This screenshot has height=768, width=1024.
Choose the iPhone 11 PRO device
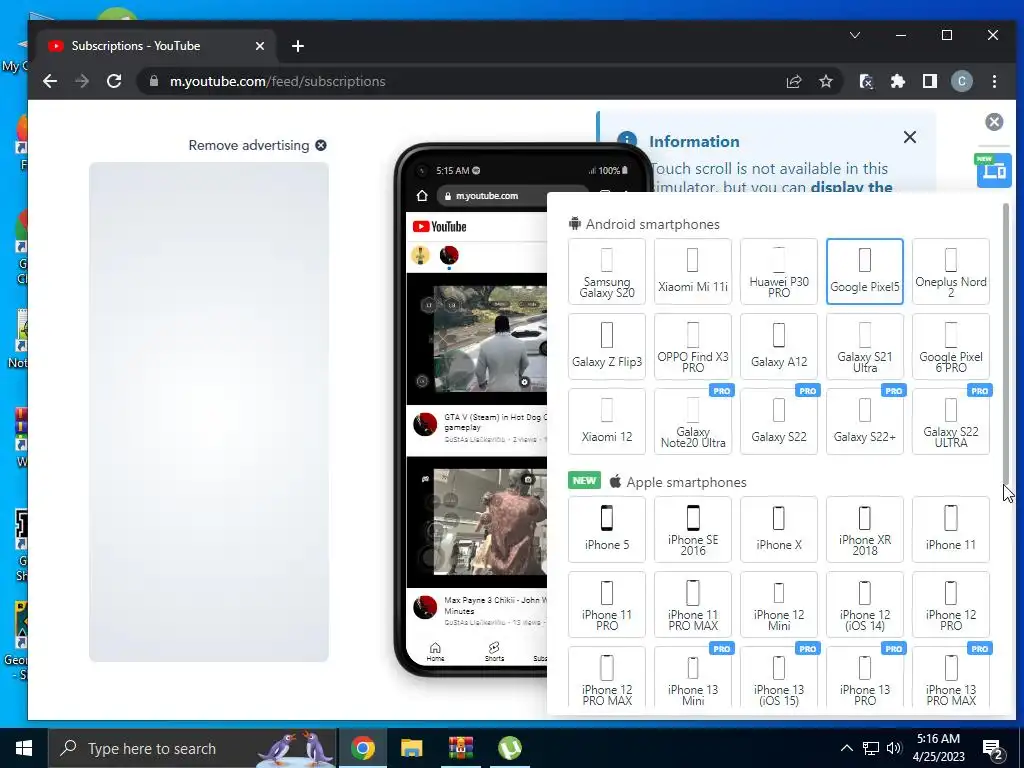[607, 605]
